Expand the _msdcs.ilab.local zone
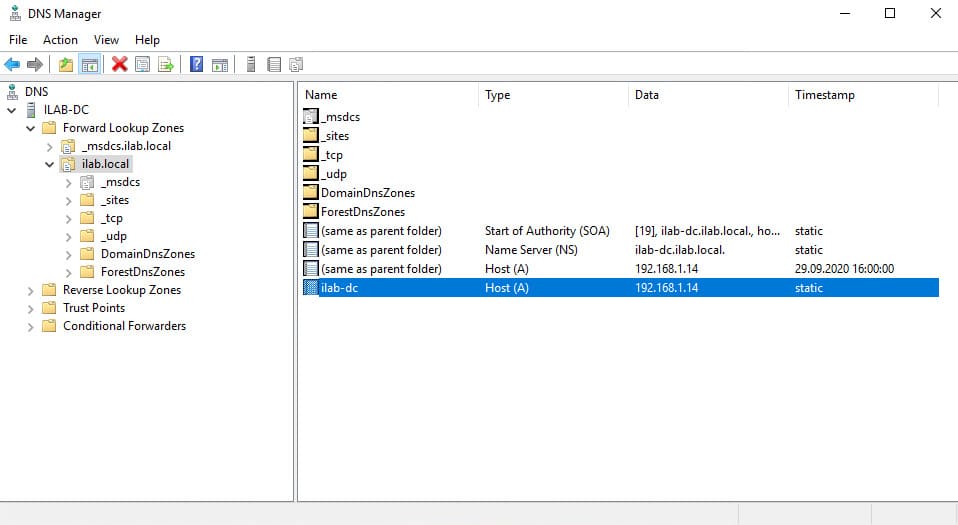This screenshot has height=525, width=958. 49,146
